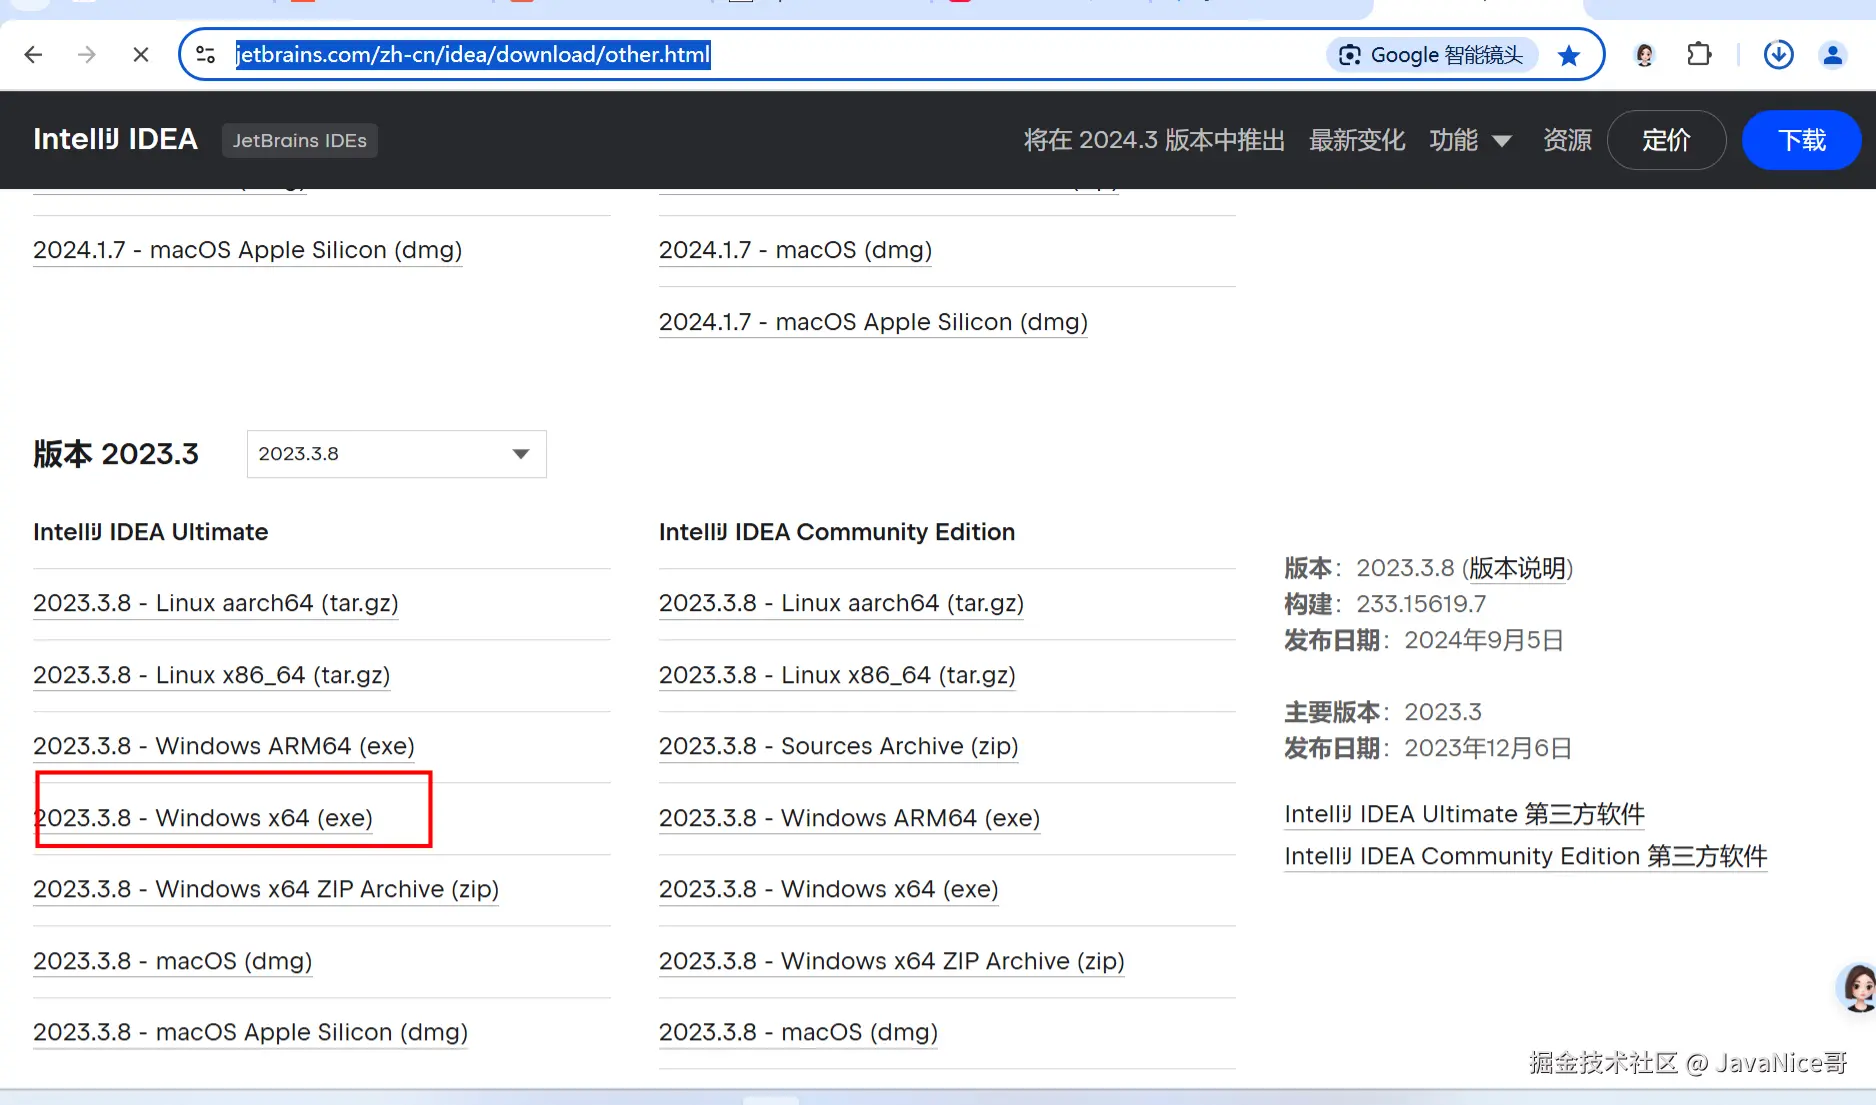
Task: Stop page loading with the X icon
Action: pos(141,55)
